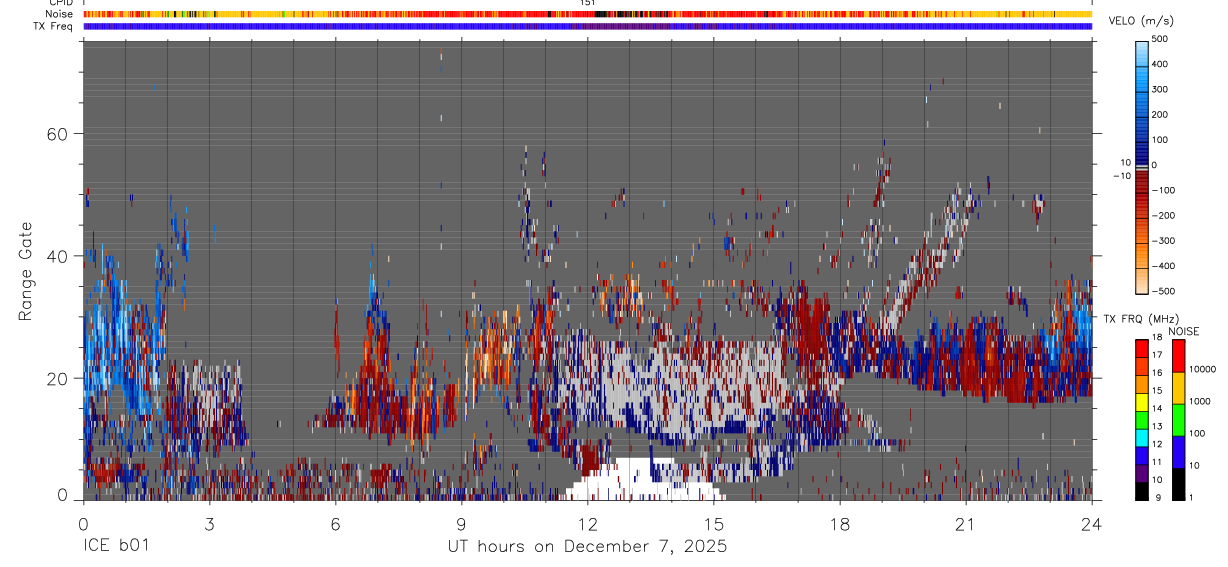Click the x-axis tick label "24"
Image resolution: width=1228 pixels, height=567 pixels.
click(x=1091, y=523)
